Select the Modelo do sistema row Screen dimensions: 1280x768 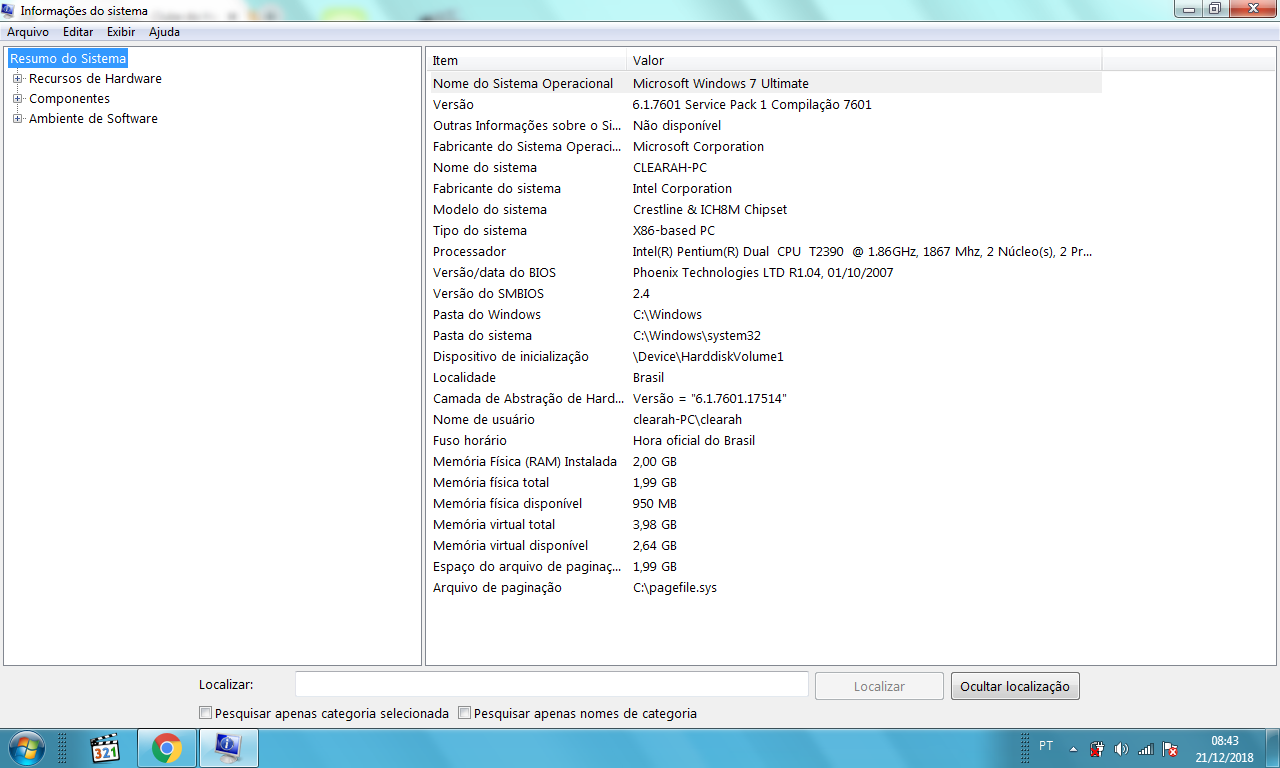(x=765, y=209)
